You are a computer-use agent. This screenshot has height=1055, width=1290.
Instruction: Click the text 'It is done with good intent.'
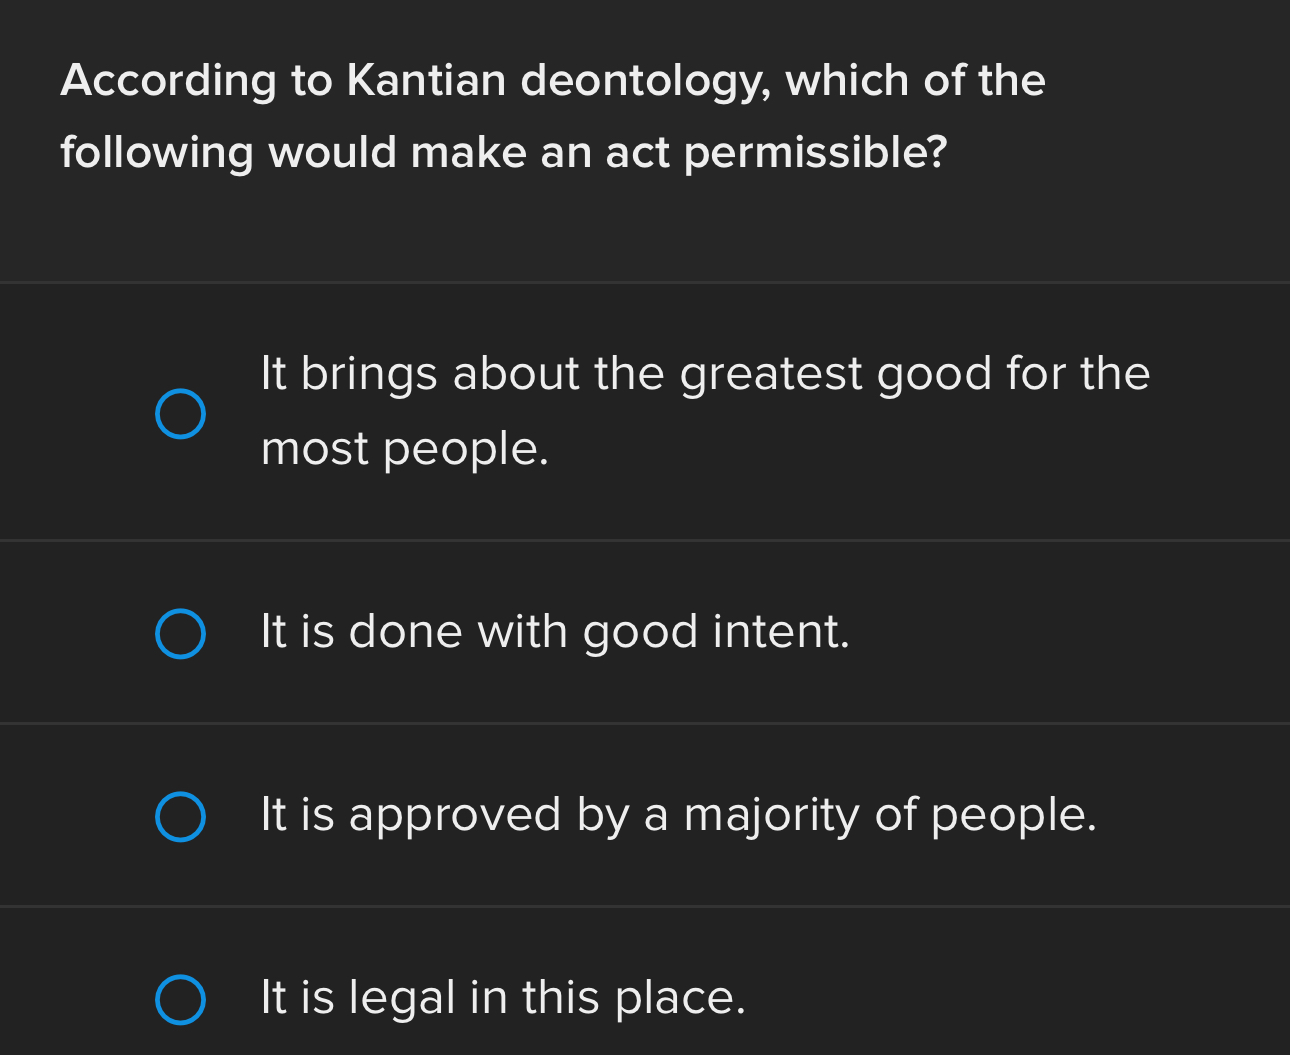555,632
